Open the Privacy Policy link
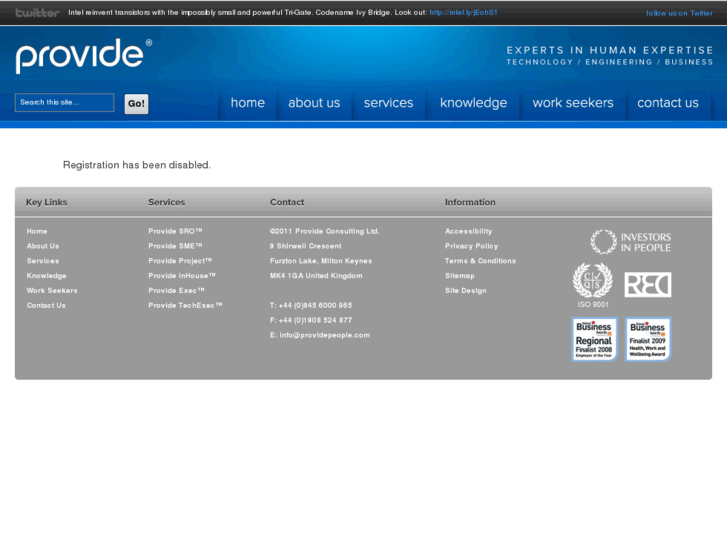727x545 pixels. [472, 246]
